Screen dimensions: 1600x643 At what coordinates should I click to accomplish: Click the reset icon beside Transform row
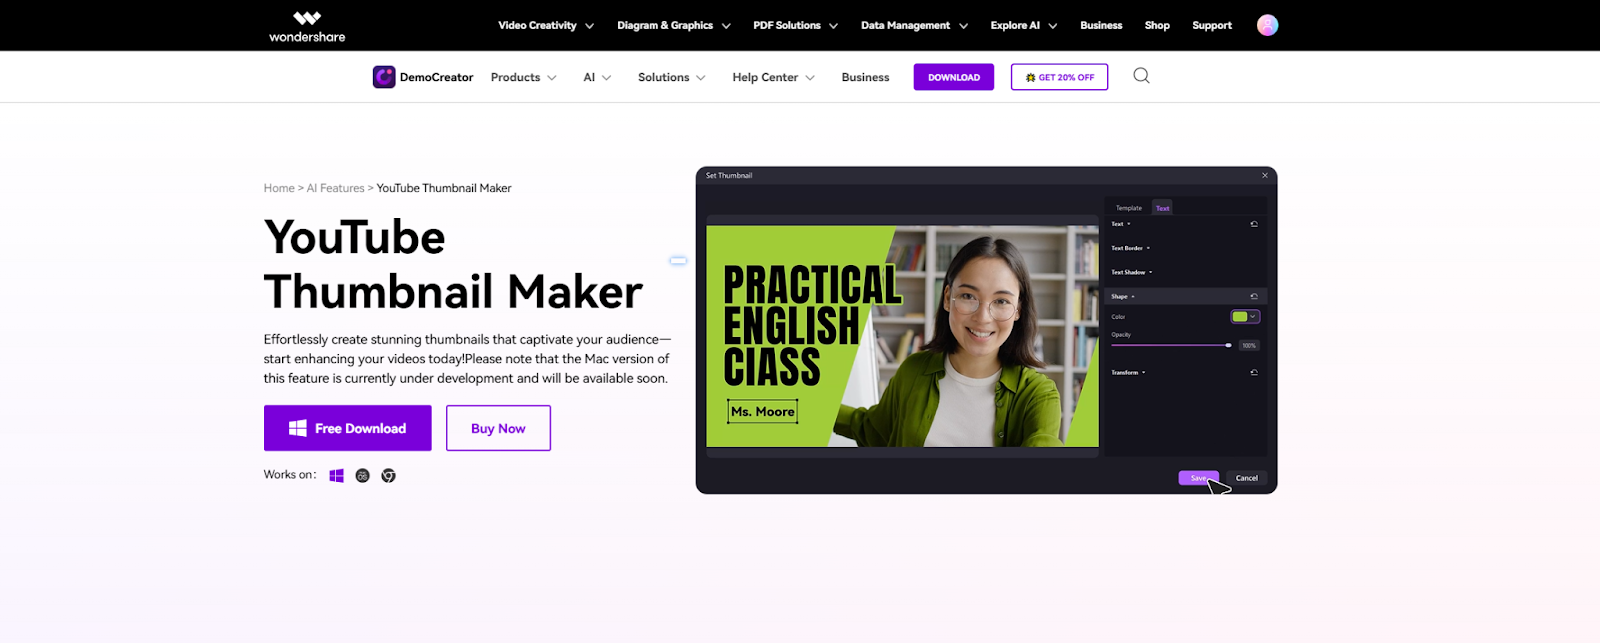tap(1254, 372)
